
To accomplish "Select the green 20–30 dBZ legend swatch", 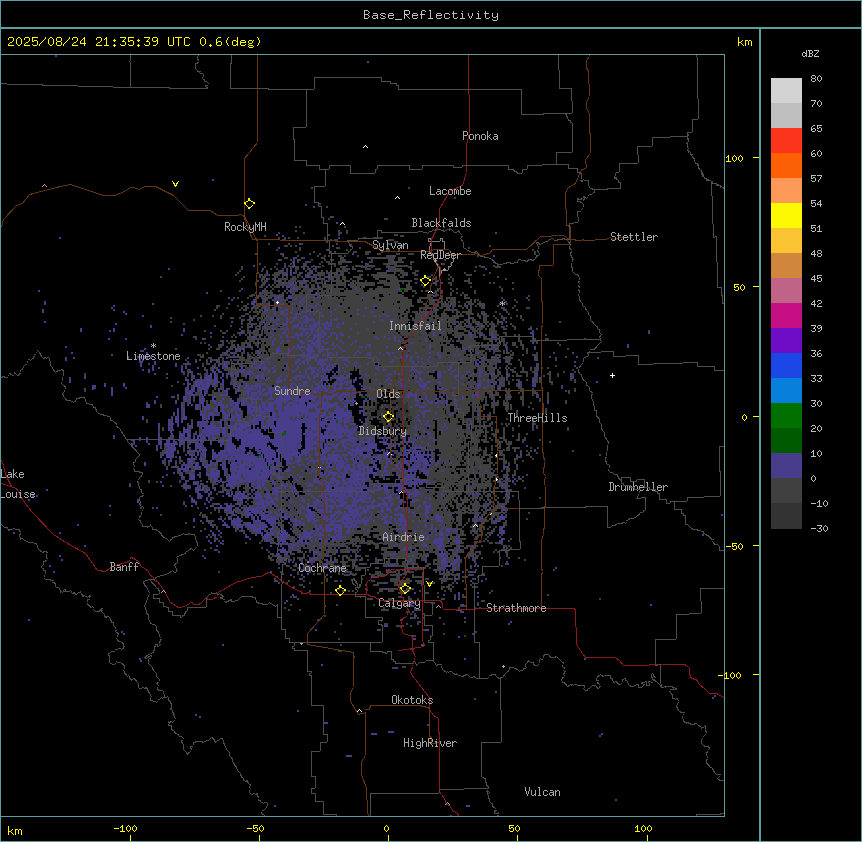I will [x=786, y=416].
